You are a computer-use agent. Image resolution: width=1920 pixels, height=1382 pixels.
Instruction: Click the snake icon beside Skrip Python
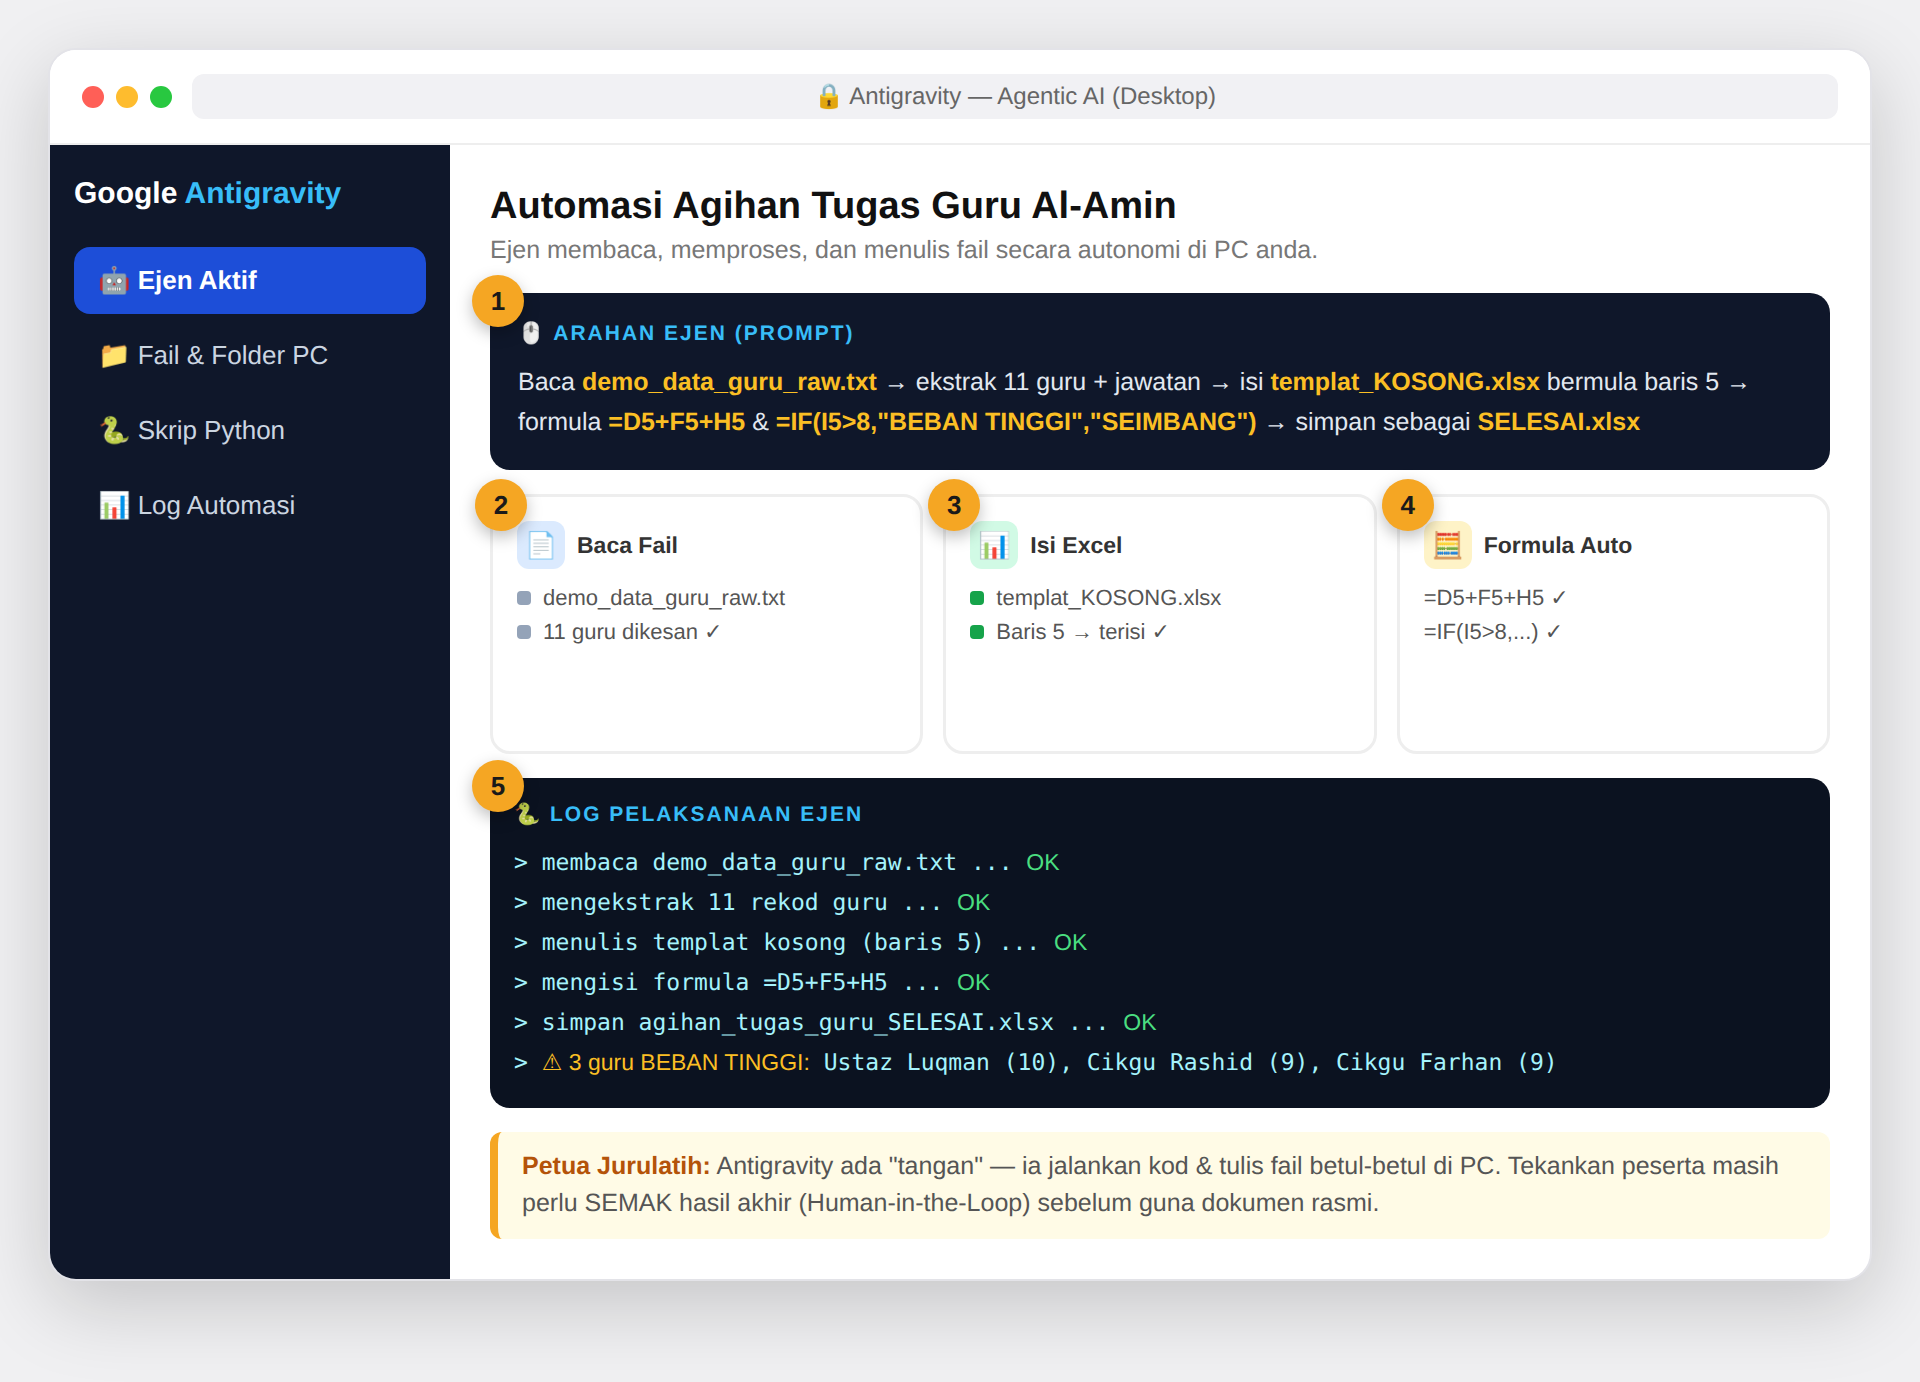click(x=114, y=431)
